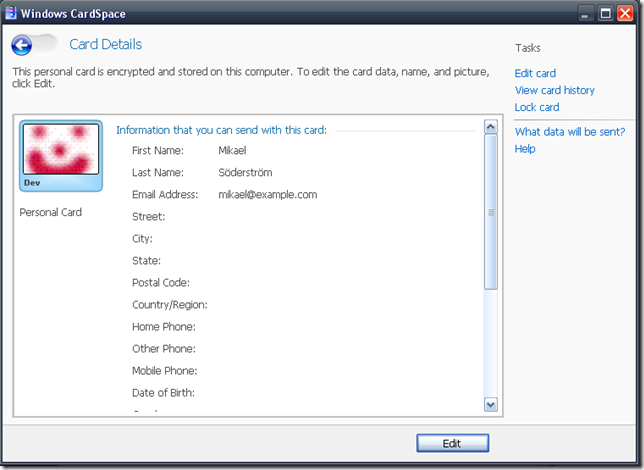Click the Country/Region label
The image size is (644, 470).
(170, 305)
